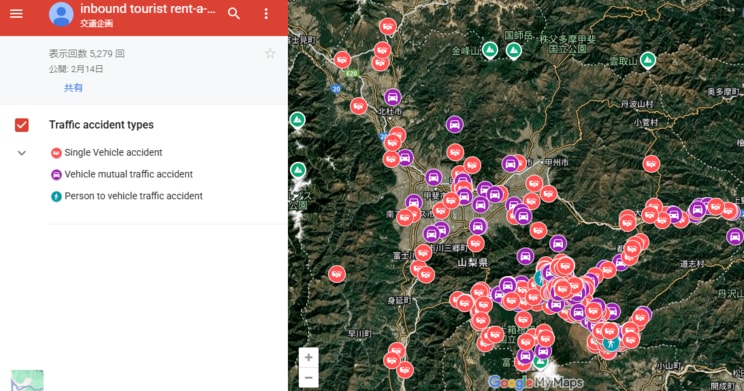Select Person to vehicle traffic accident item
This screenshot has width=744, height=391.
127,196
